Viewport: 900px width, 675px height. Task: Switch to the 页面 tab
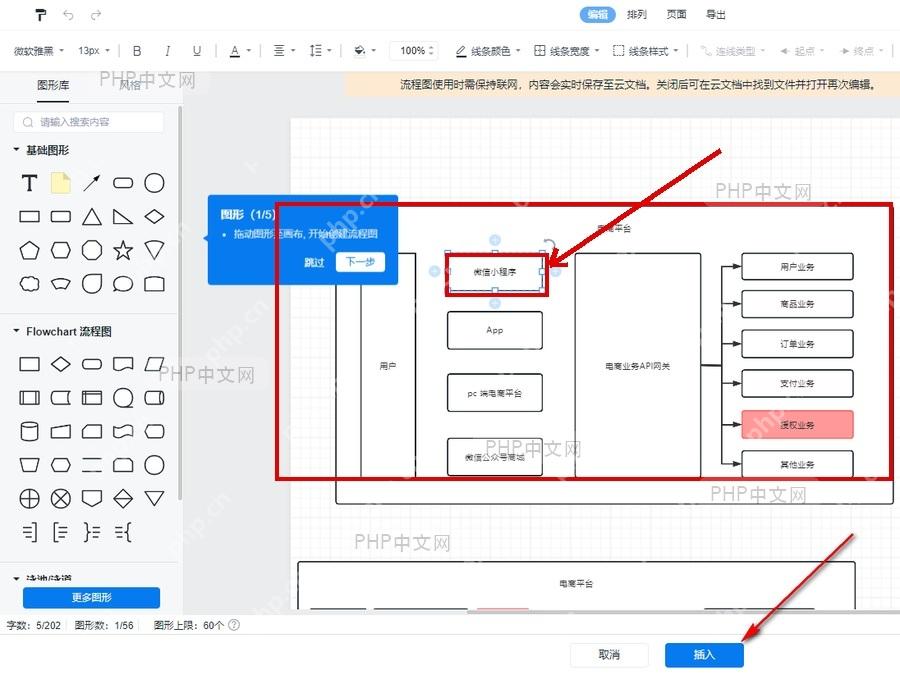(x=676, y=14)
